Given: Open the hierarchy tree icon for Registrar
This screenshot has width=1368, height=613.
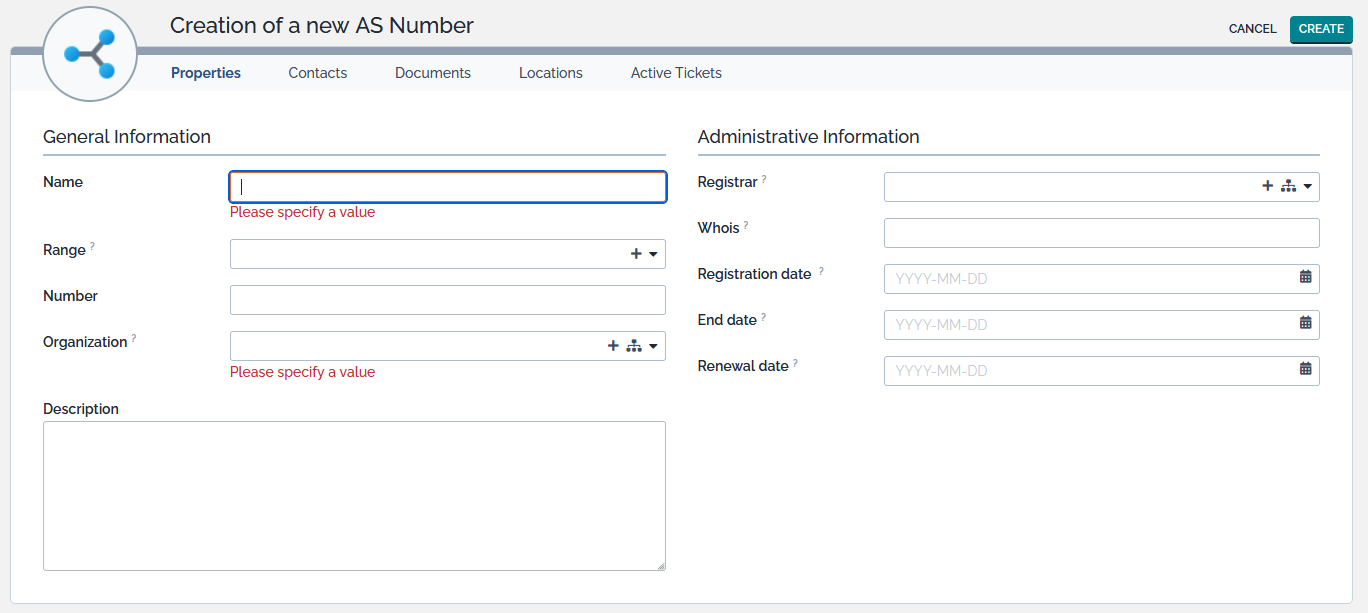Looking at the screenshot, I should tap(1287, 186).
